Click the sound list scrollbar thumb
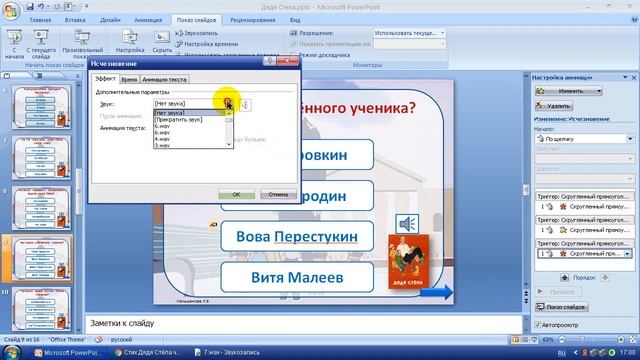Screen dimensions: 640x360 tap(229, 120)
